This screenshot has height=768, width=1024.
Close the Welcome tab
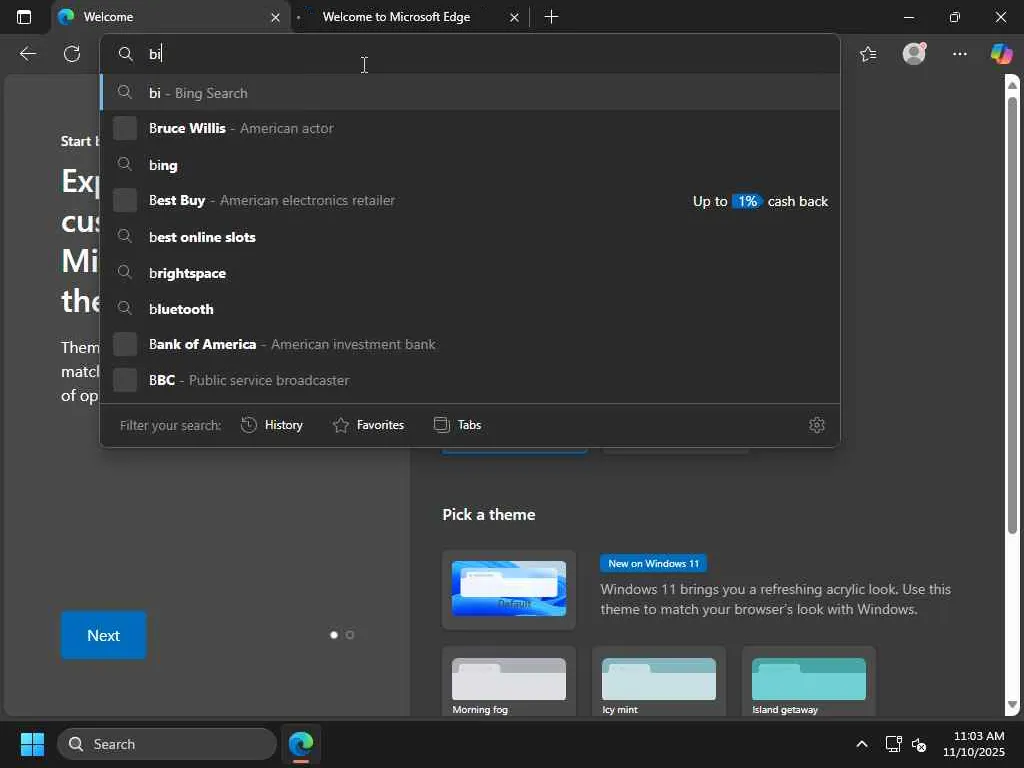276,18
